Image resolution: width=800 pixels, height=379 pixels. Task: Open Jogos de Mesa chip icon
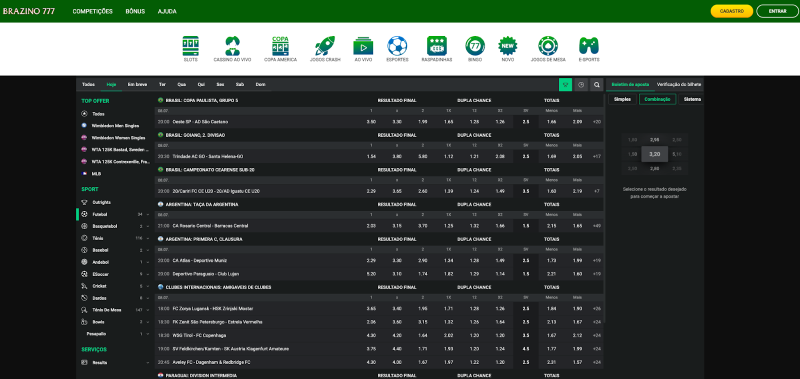[x=548, y=46]
